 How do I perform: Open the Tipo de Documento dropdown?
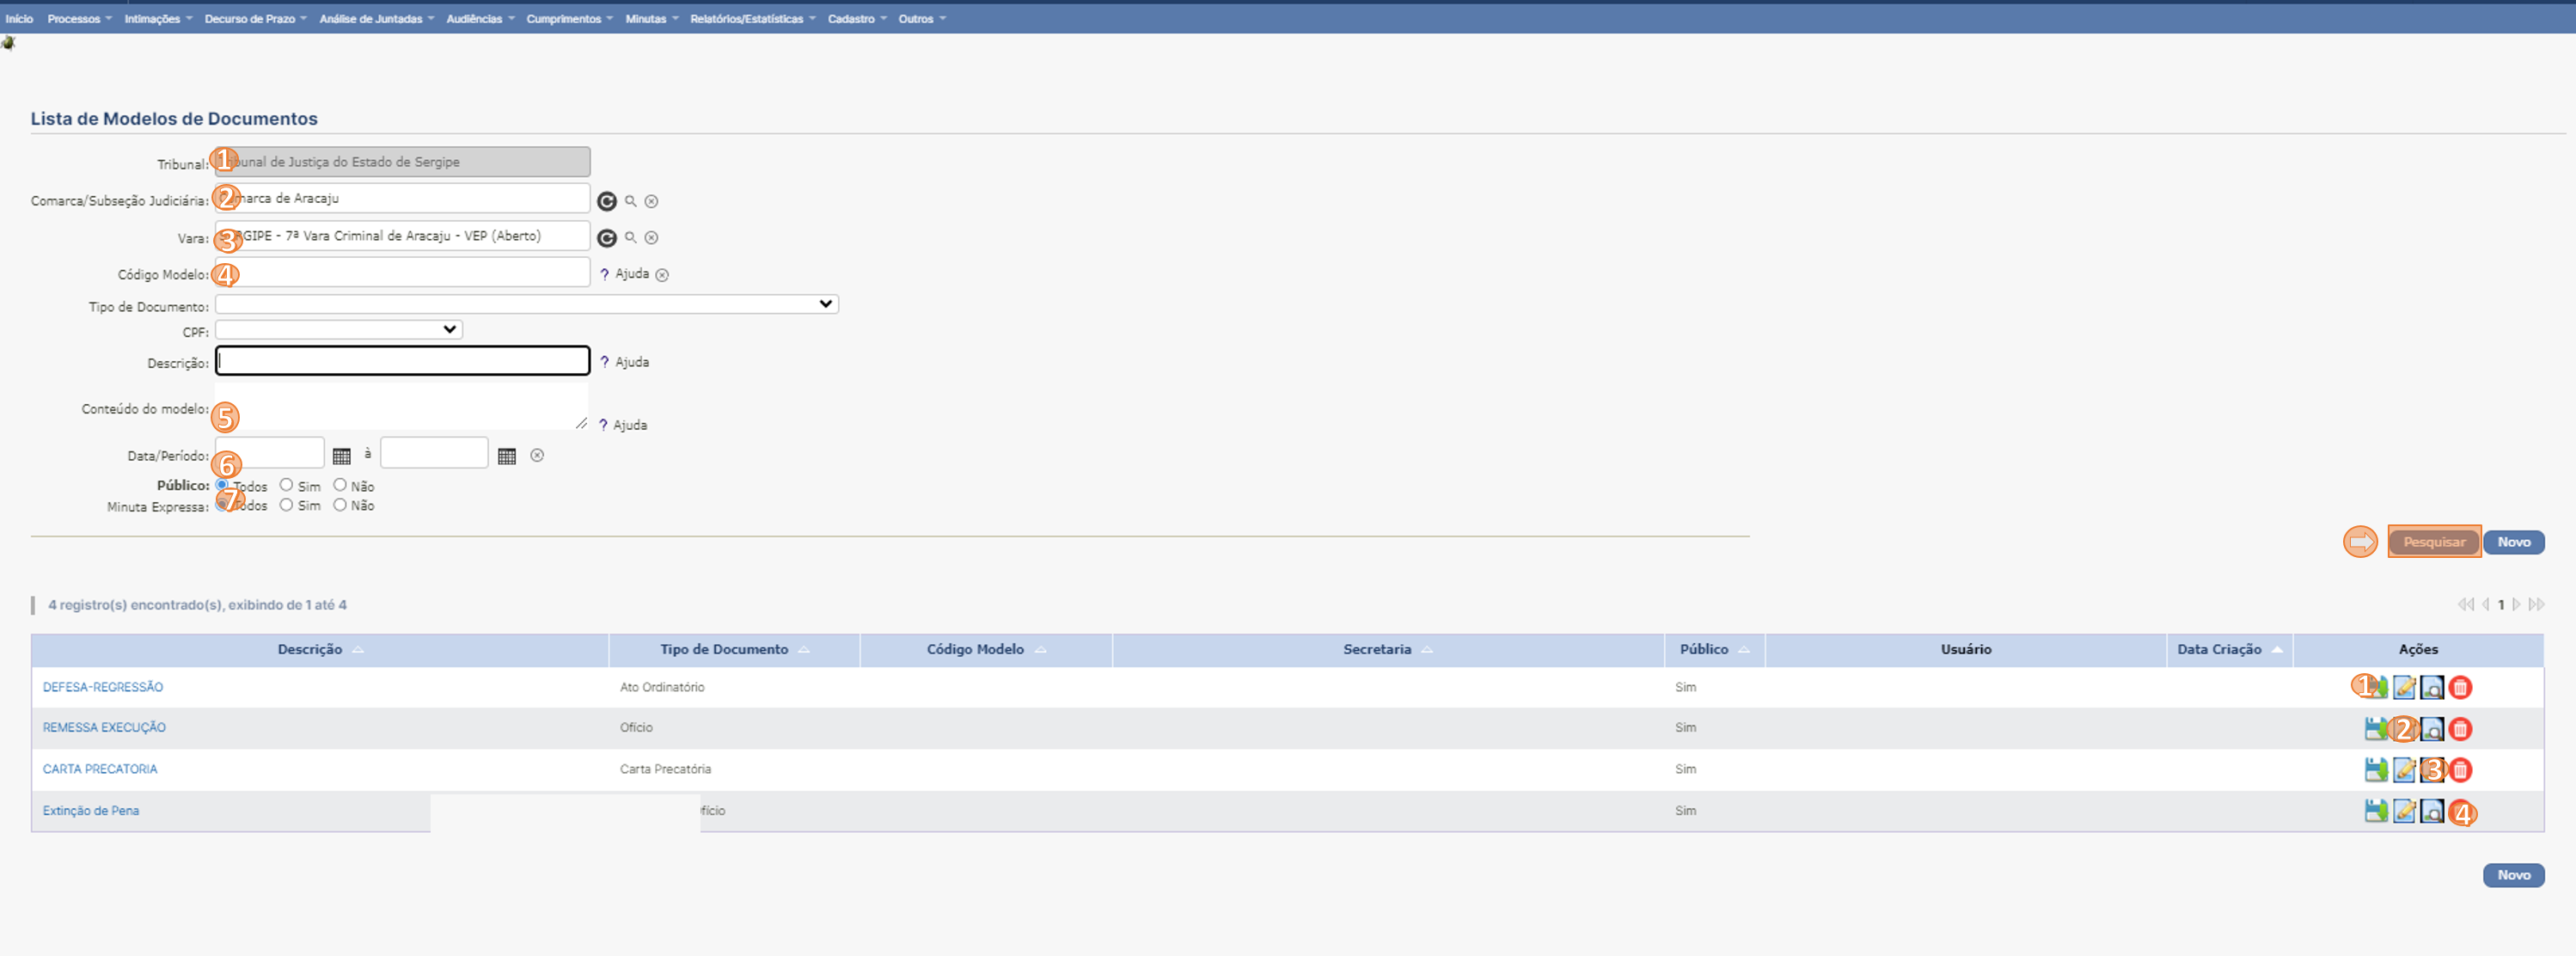click(x=527, y=304)
